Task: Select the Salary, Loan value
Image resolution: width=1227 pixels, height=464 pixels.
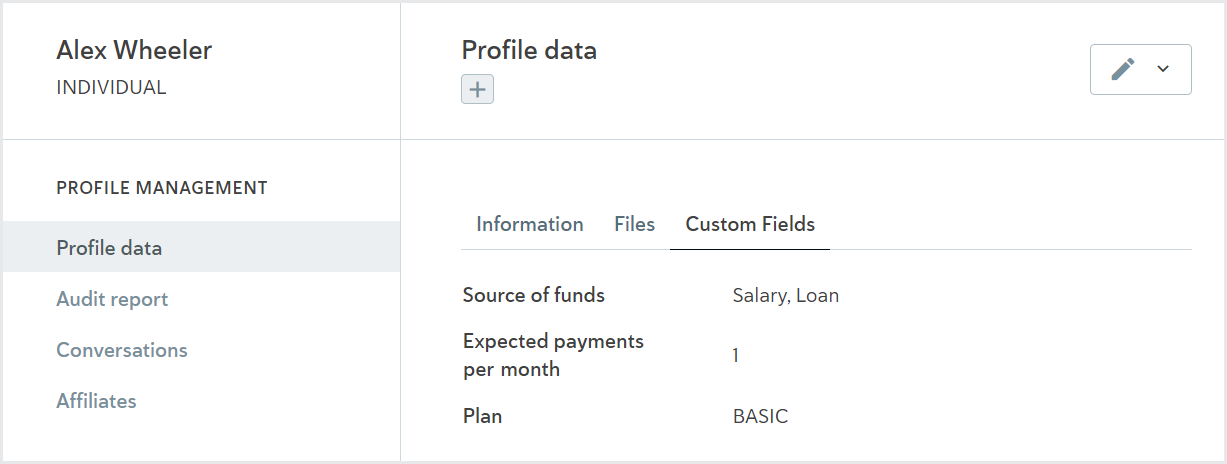Action: (x=786, y=296)
